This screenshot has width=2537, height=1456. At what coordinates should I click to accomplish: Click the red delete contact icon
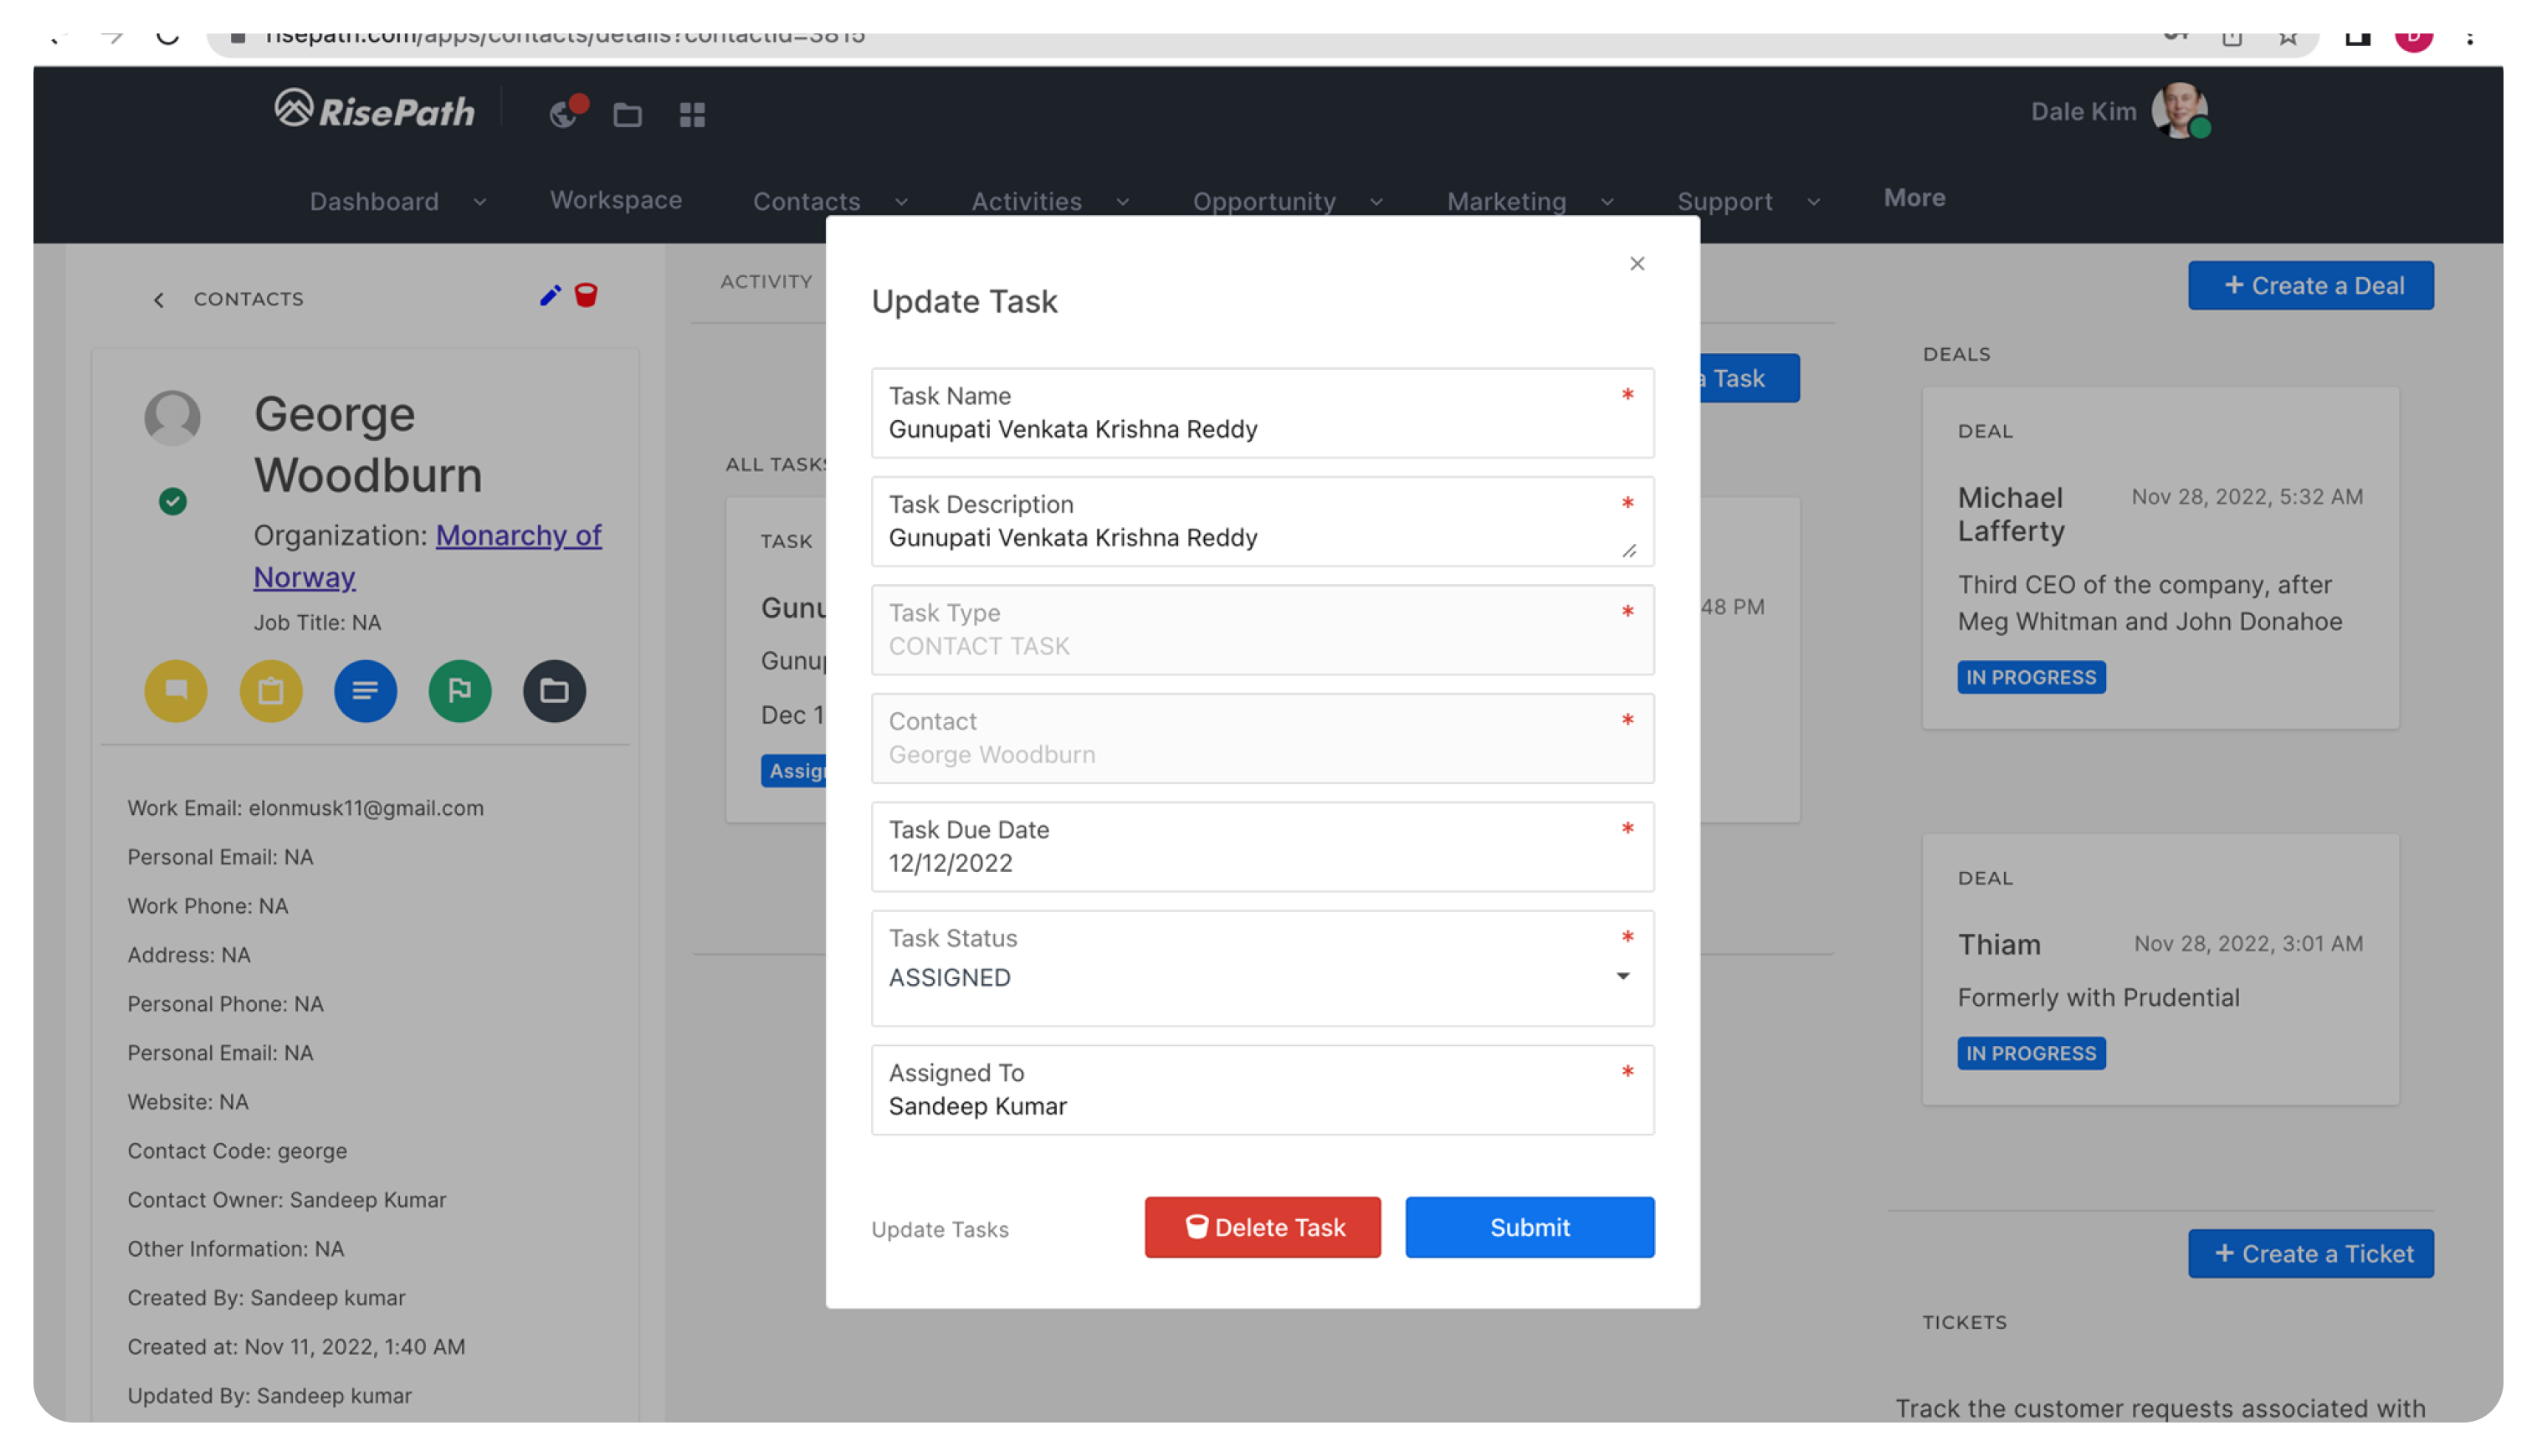[x=587, y=296]
